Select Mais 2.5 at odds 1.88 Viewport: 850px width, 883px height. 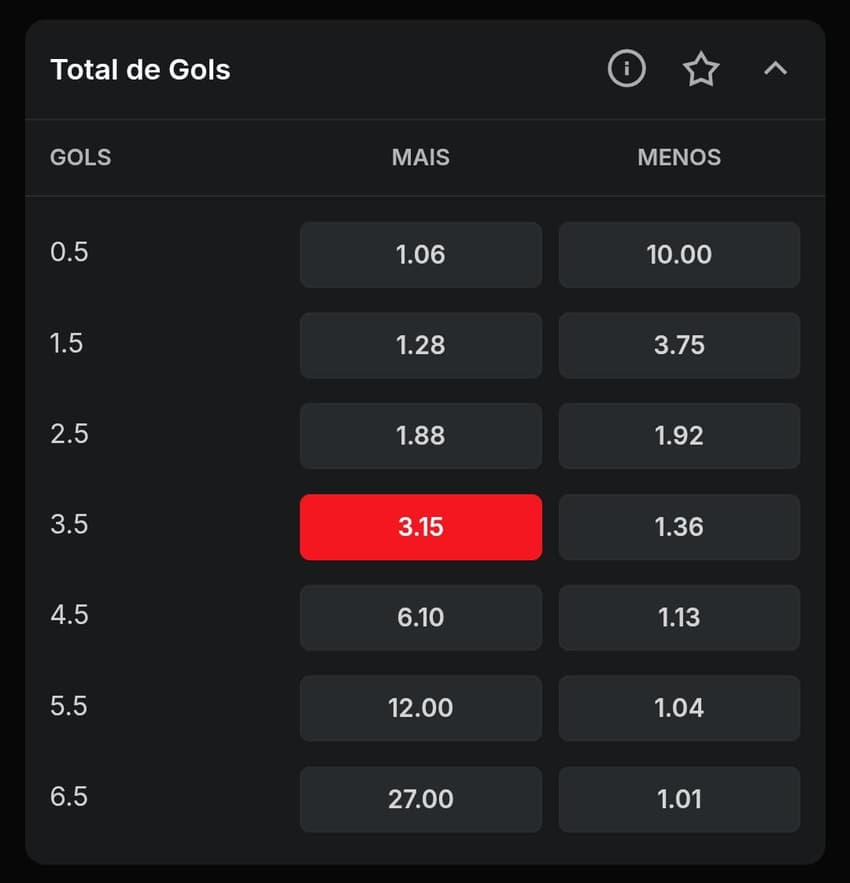[x=420, y=436]
